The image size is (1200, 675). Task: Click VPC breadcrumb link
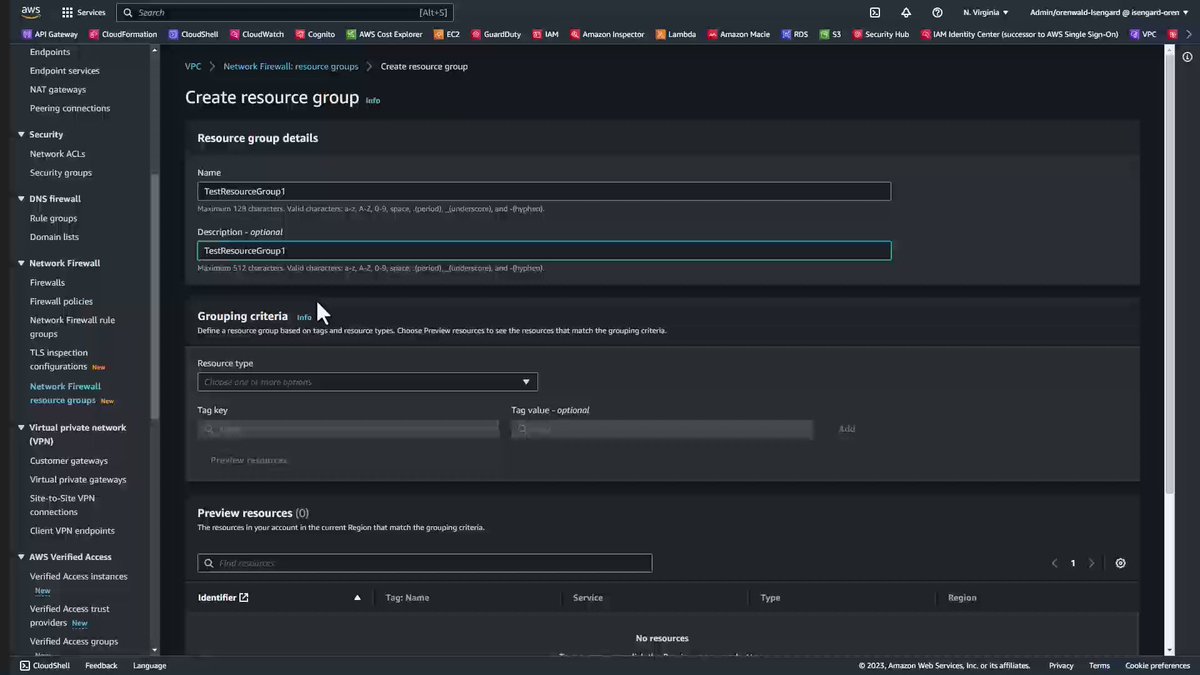193,66
